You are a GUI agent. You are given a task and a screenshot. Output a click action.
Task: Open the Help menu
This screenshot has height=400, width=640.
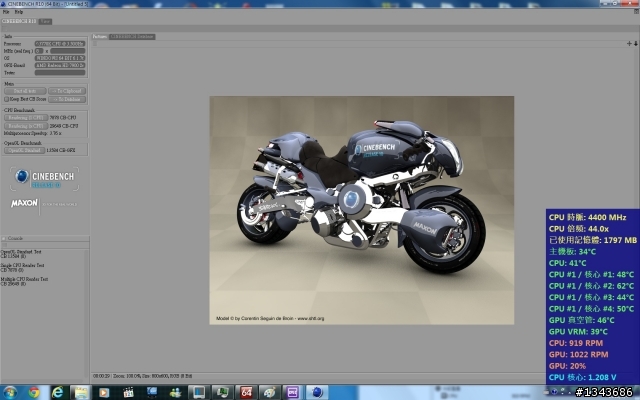point(19,12)
